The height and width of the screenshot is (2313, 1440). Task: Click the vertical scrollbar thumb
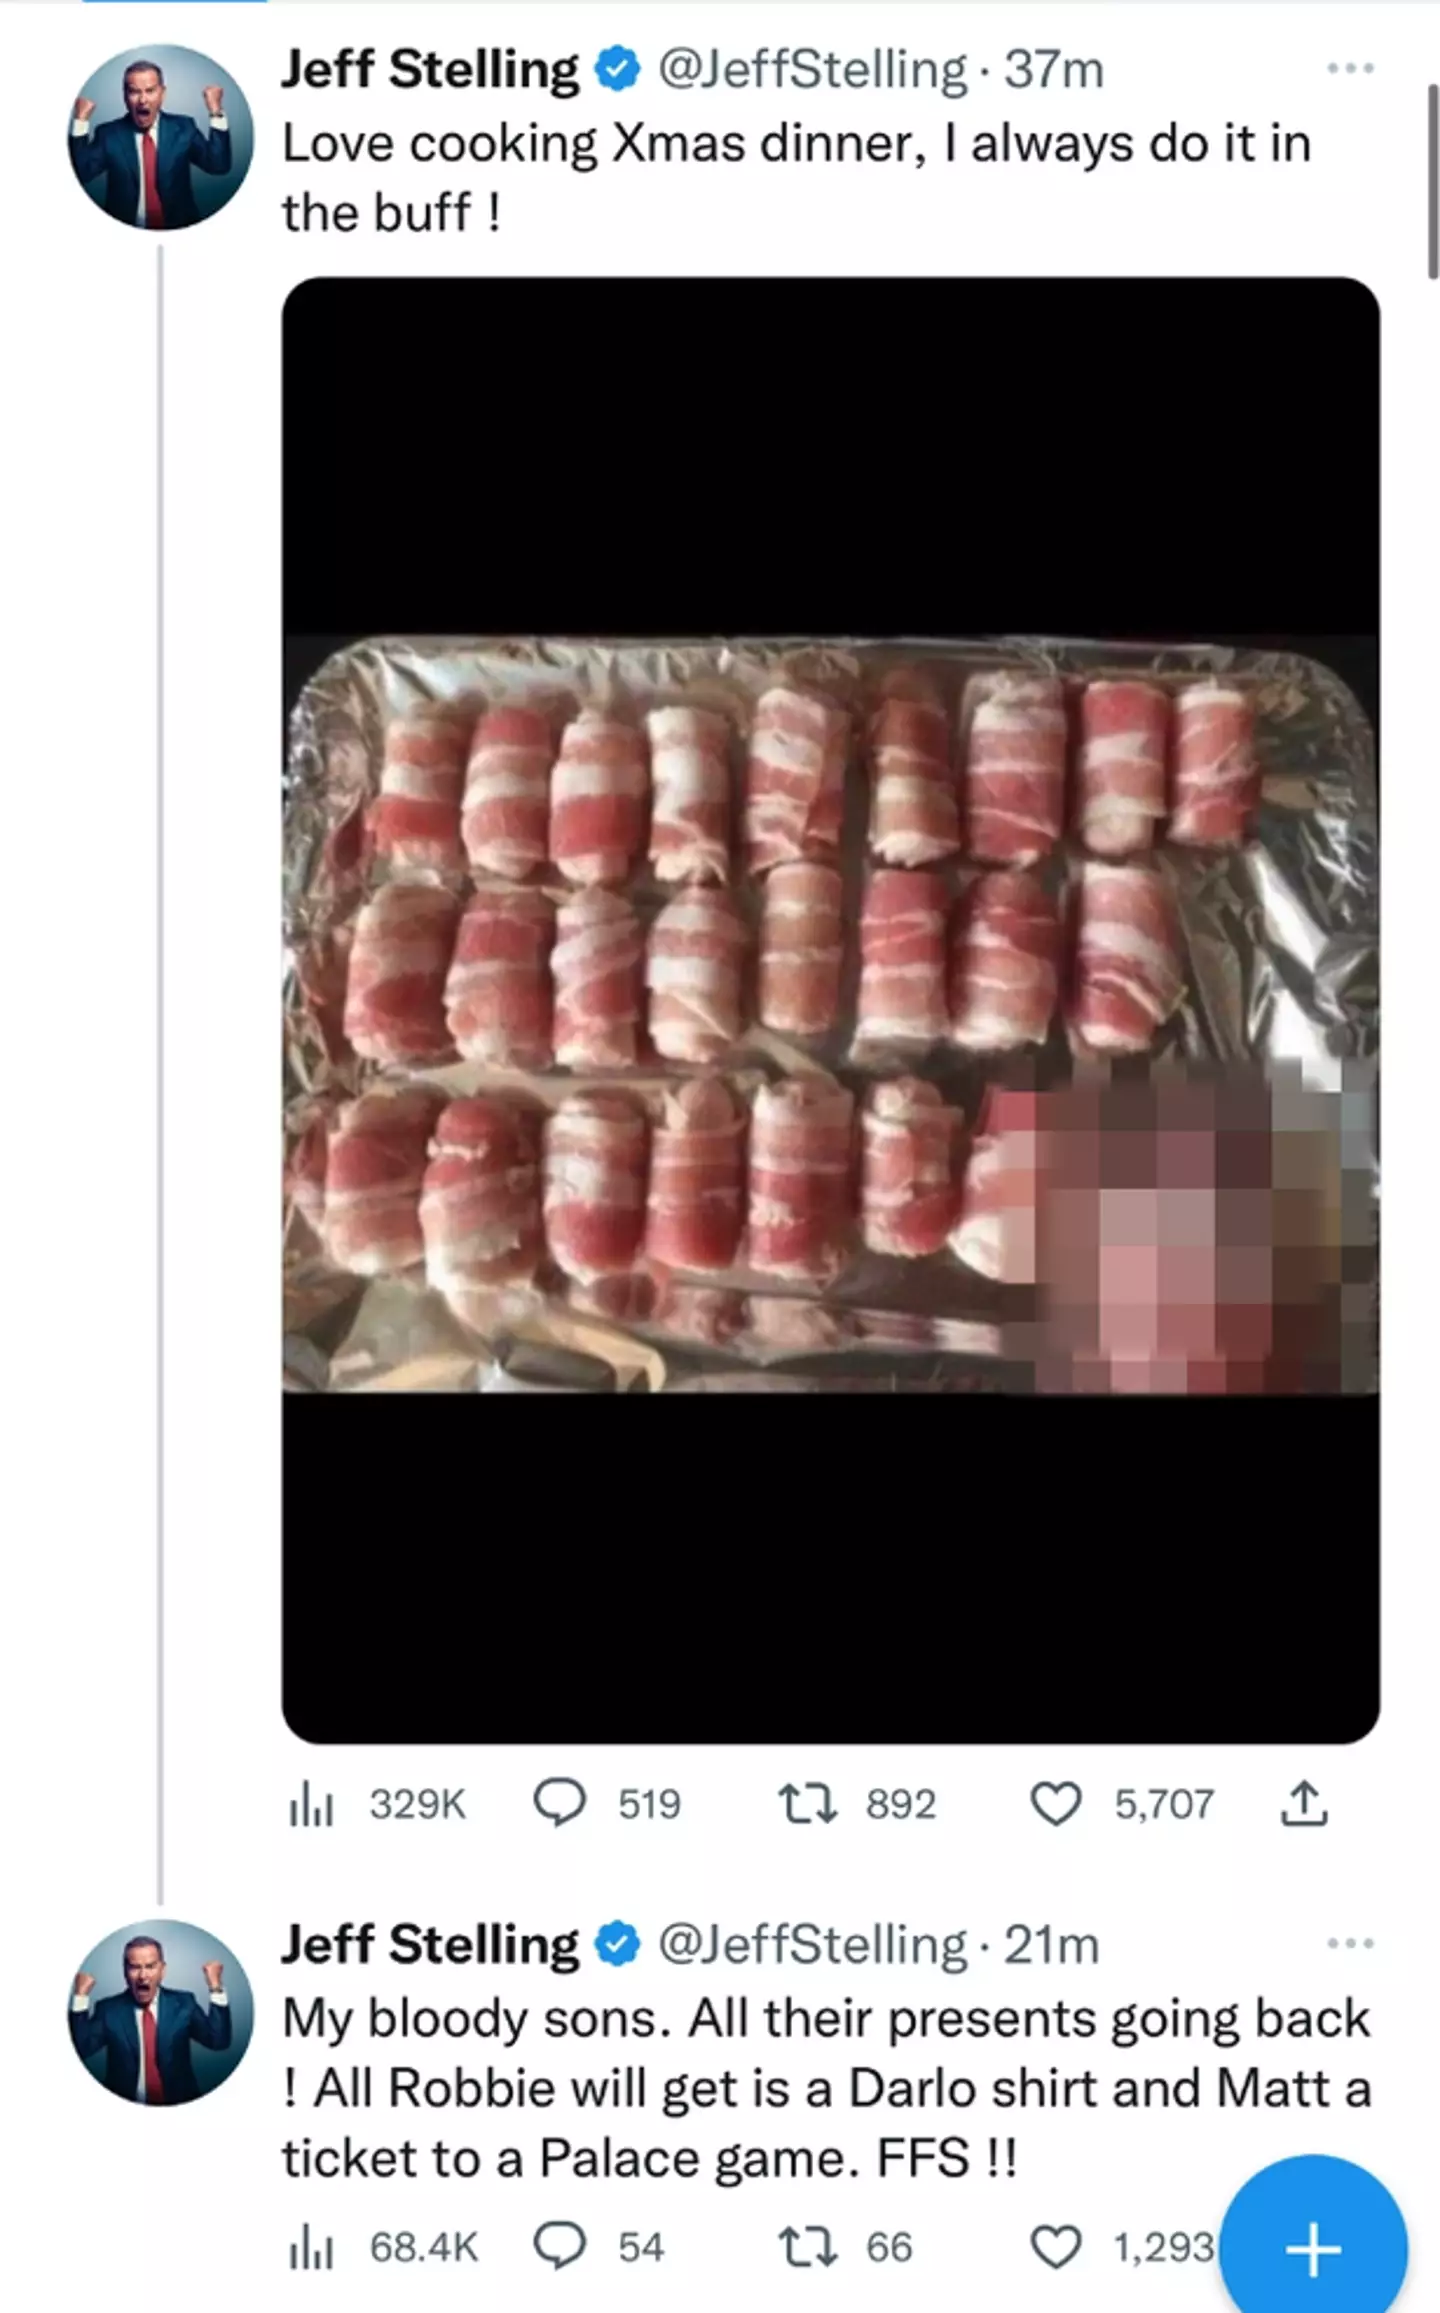[1432, 180]
